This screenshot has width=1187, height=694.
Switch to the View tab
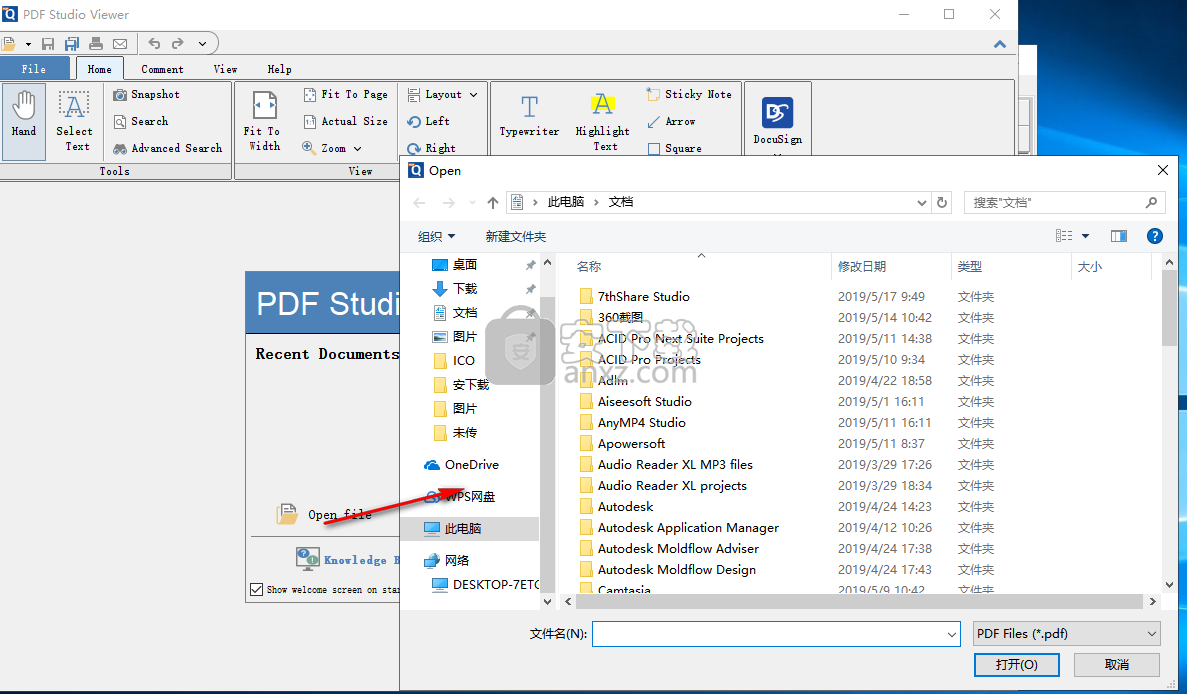point(225,69)
